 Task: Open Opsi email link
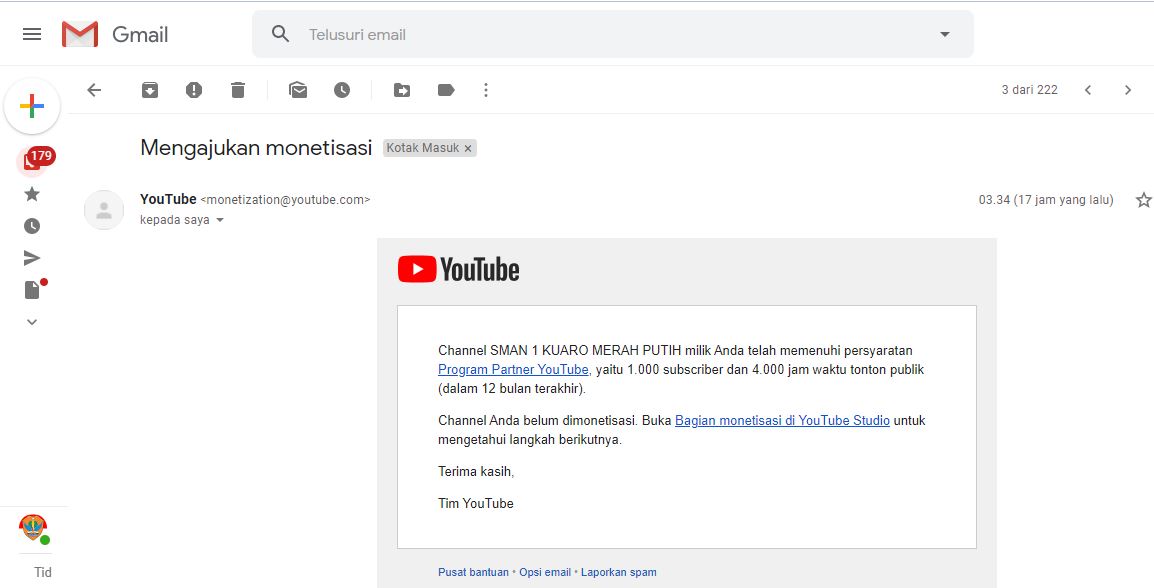pyautogui.click(x=545, y=572)
